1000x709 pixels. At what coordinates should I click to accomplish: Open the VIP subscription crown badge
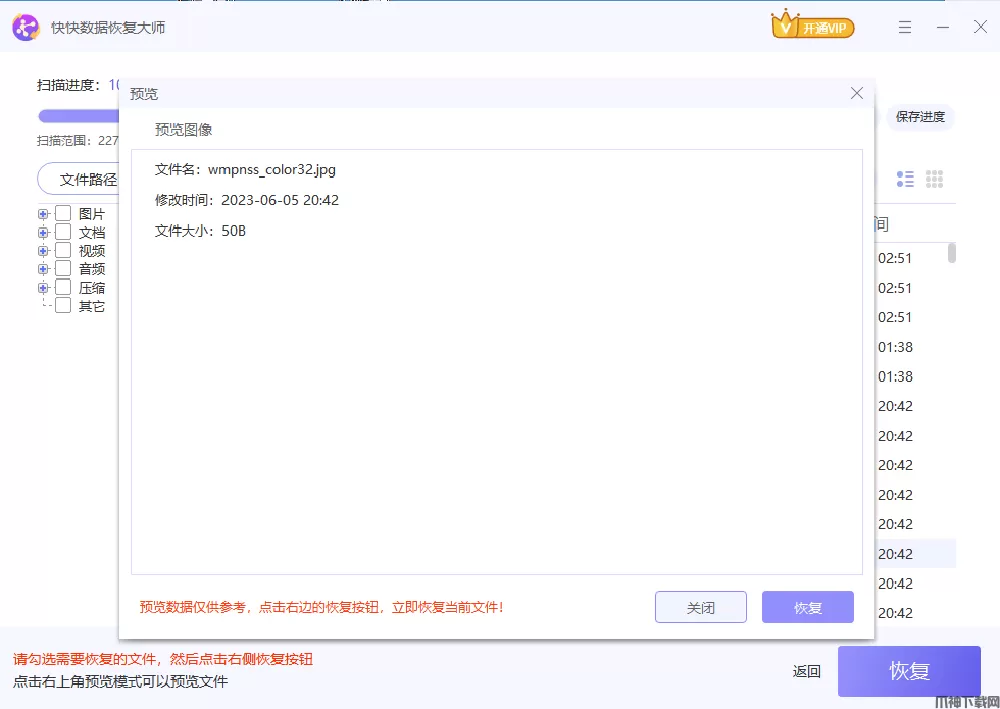812,26
